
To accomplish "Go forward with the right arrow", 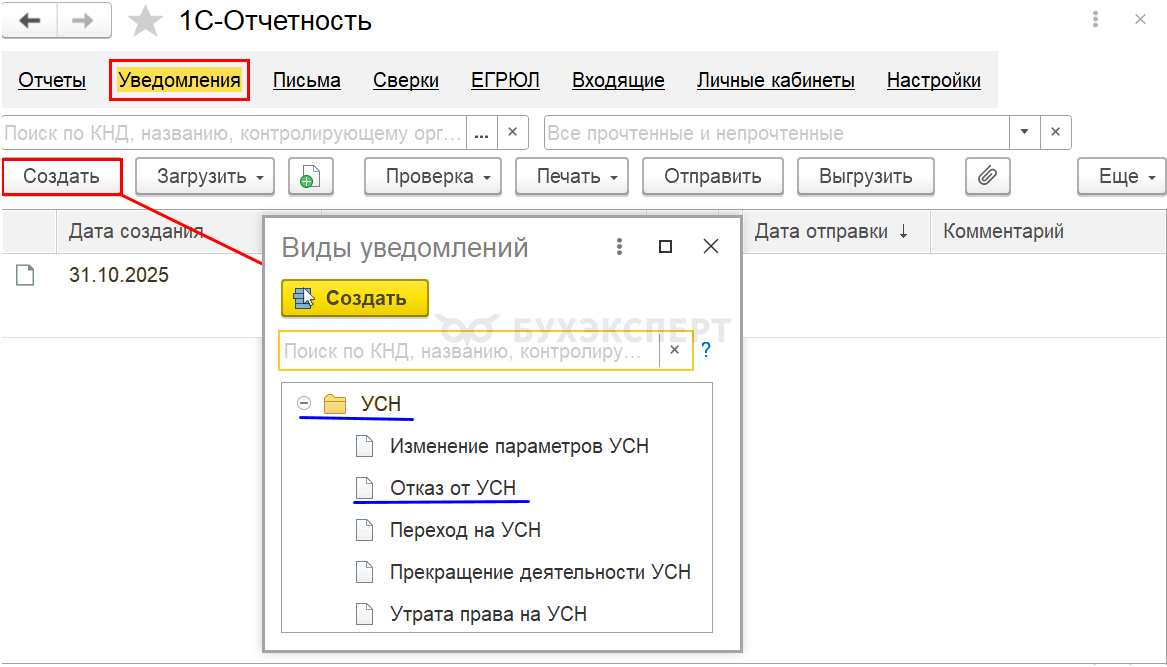I will [83, 21].
